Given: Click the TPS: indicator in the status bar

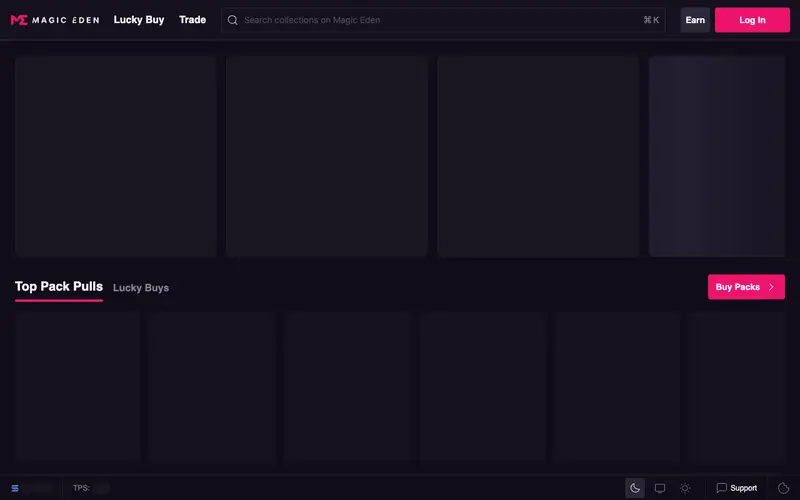Looking at the screenshot, I should coord(81,488).
